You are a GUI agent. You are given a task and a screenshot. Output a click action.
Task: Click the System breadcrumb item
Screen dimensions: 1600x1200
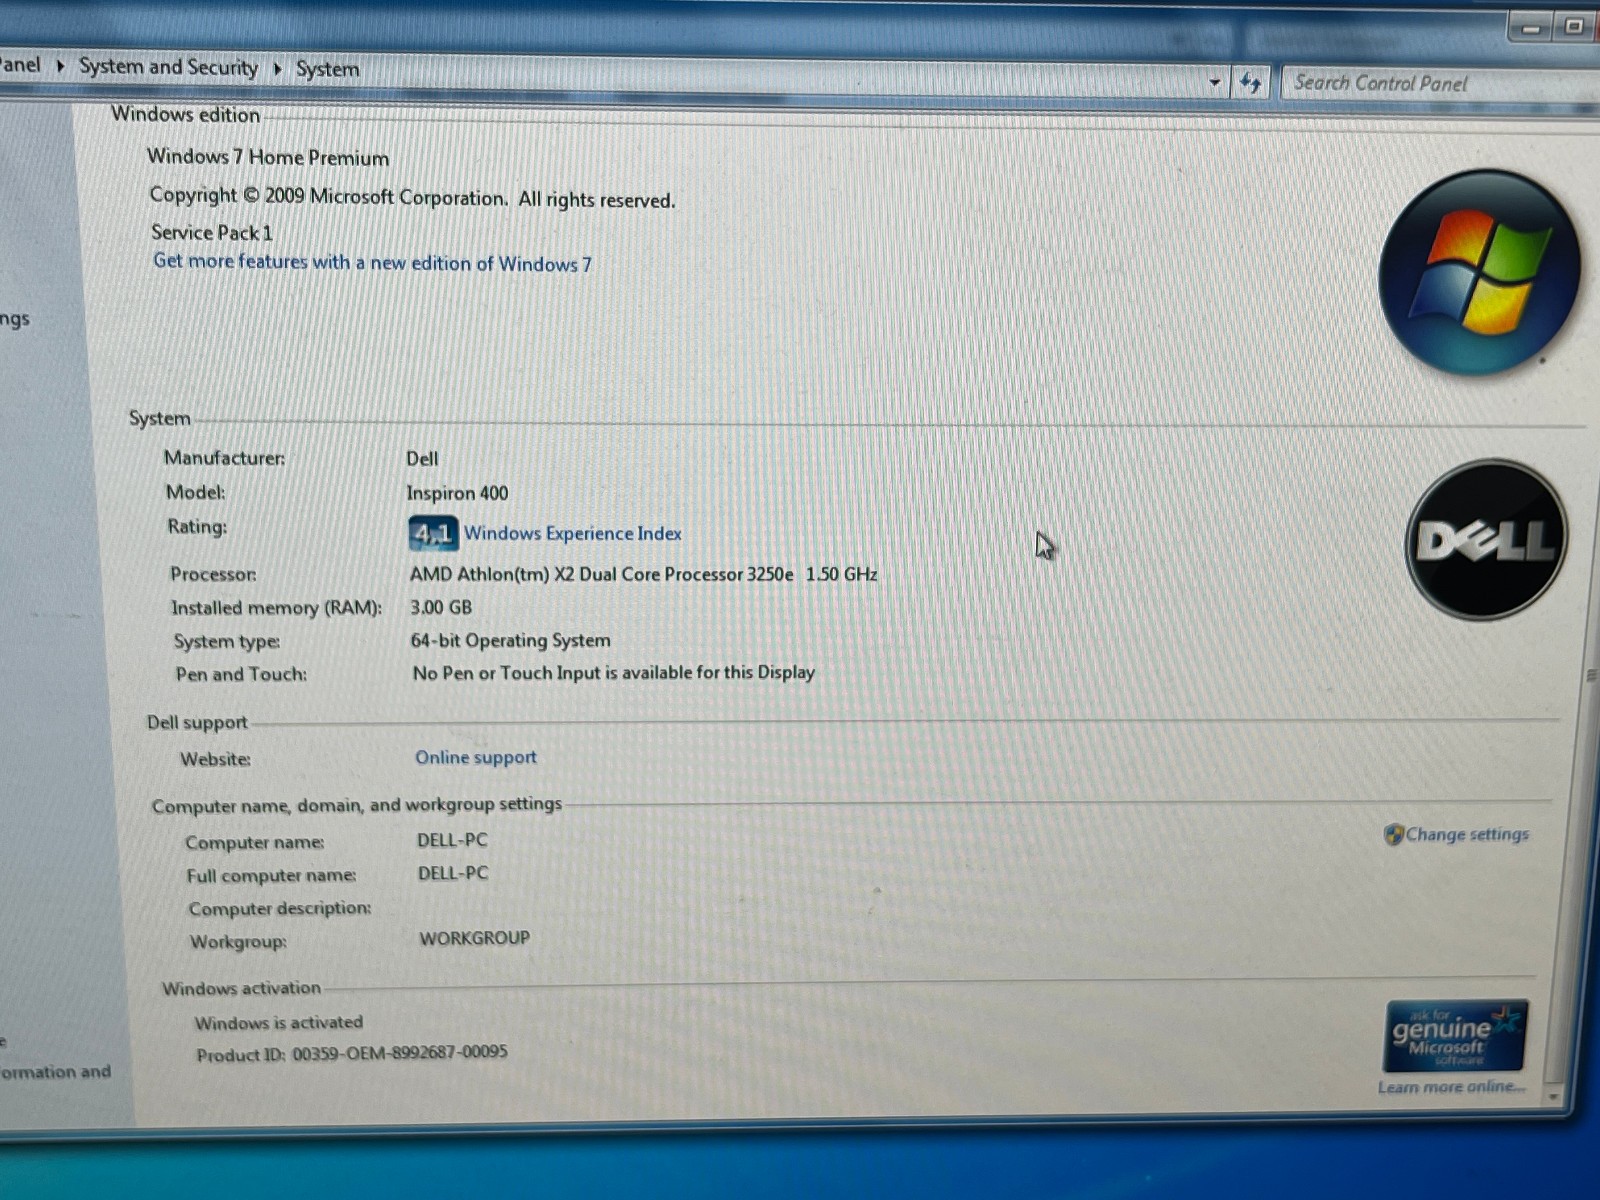pos(327,69)
